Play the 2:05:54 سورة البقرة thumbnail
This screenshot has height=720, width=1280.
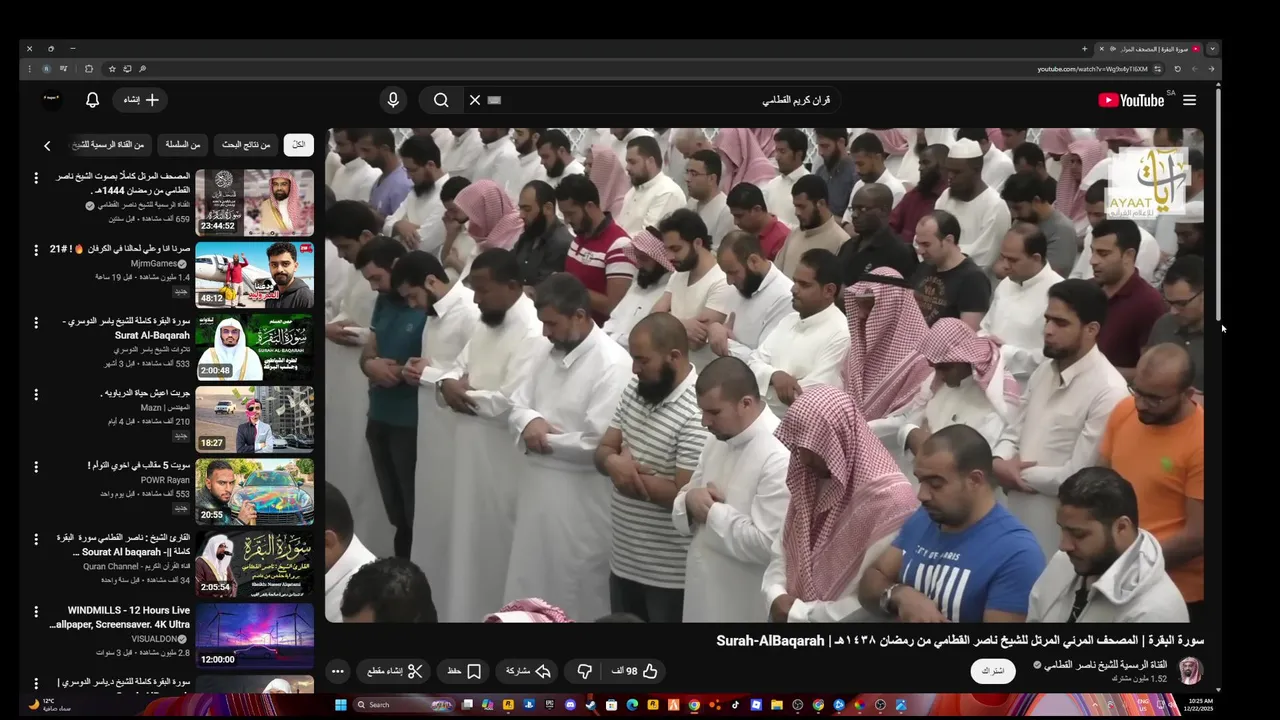pos(254,563)
